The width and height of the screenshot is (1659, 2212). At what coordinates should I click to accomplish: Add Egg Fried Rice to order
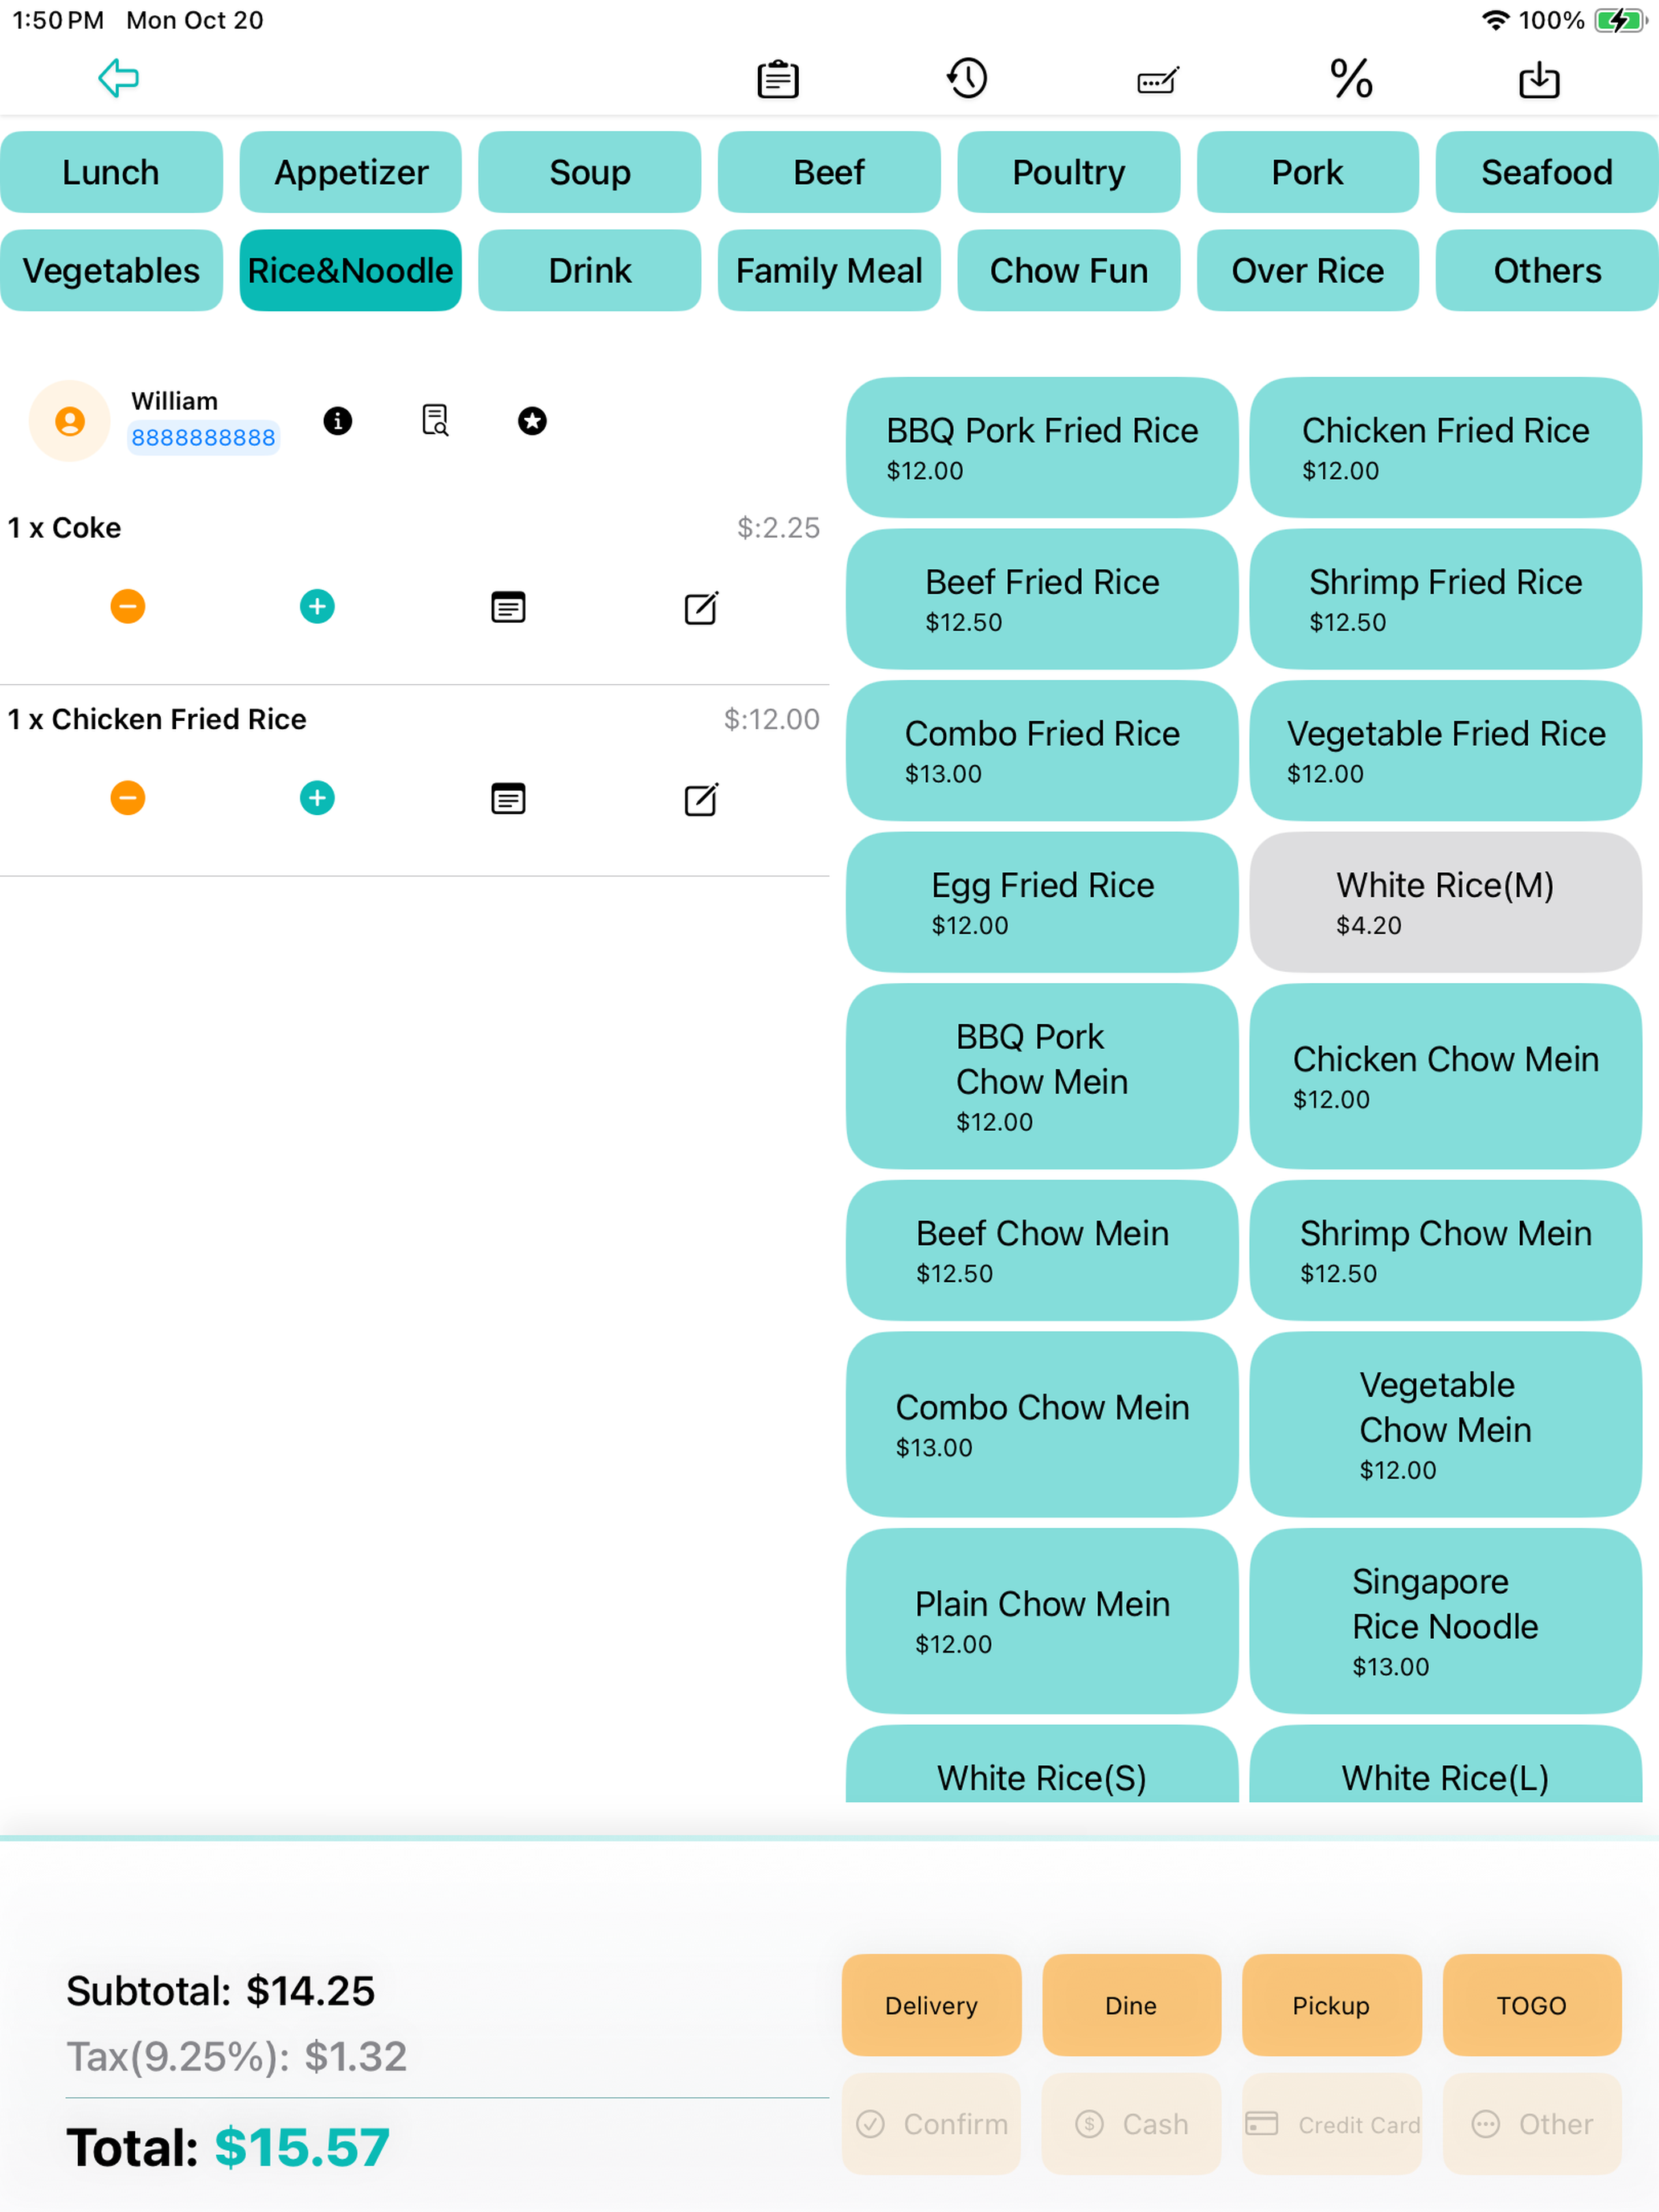coord(1042,902)
